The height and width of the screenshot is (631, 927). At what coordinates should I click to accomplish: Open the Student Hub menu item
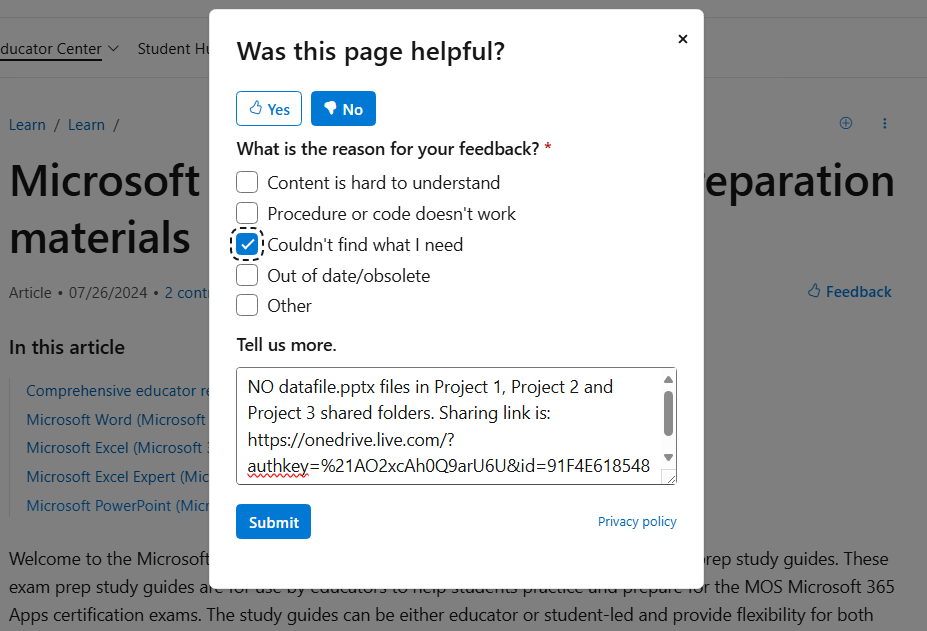coord(172,48)
